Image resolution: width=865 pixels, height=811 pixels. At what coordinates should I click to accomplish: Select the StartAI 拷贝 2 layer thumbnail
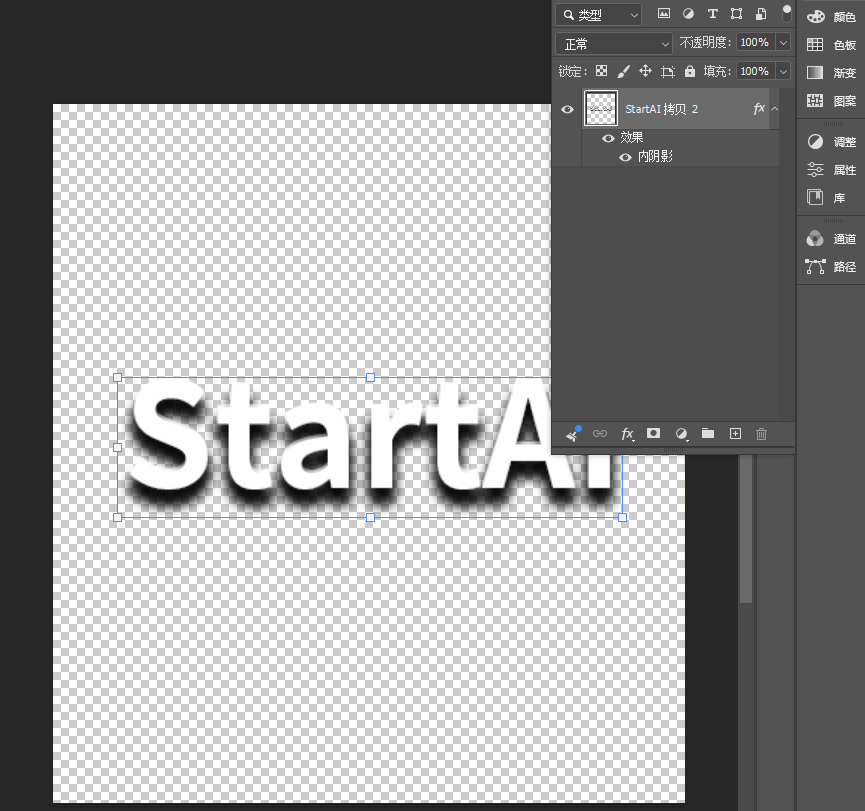click(601, 109)
